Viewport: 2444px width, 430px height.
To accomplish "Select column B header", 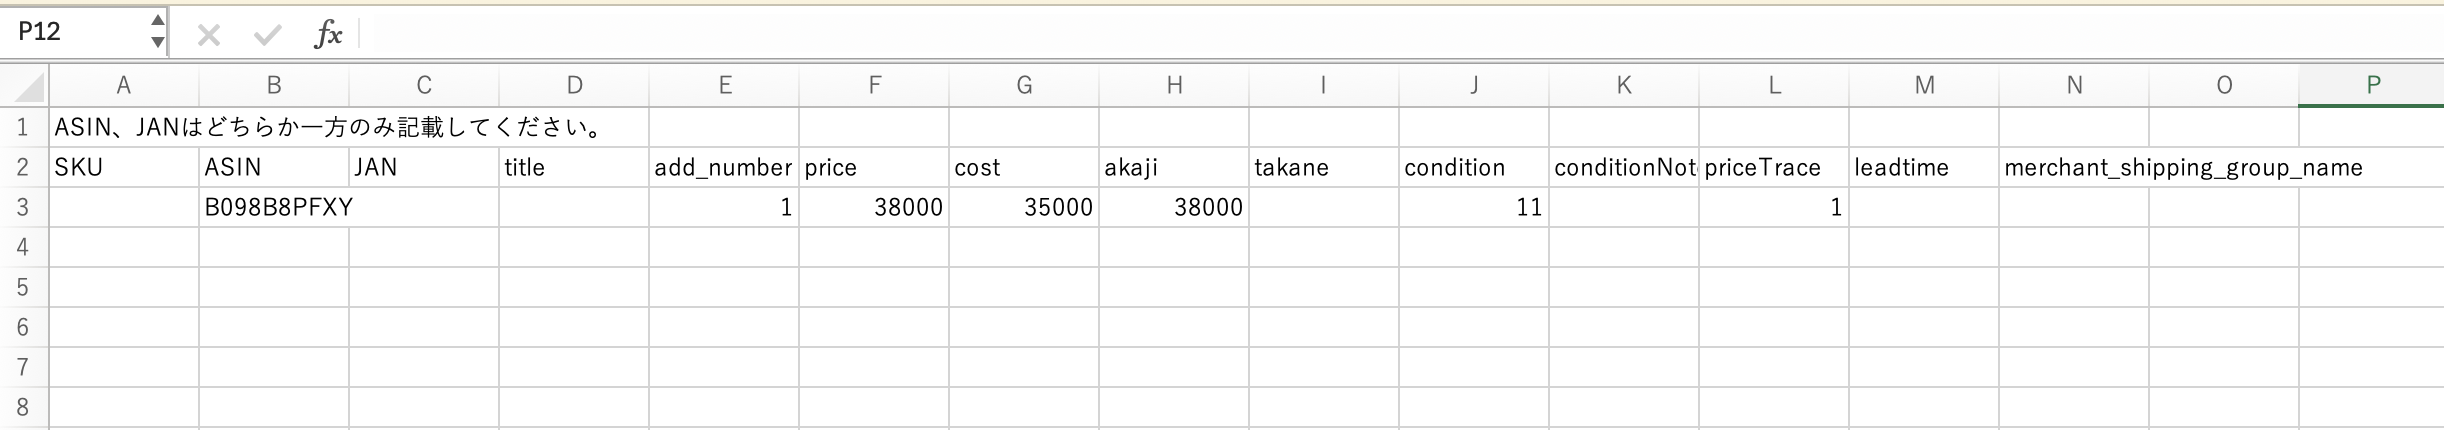I will (x=274, y=86).
